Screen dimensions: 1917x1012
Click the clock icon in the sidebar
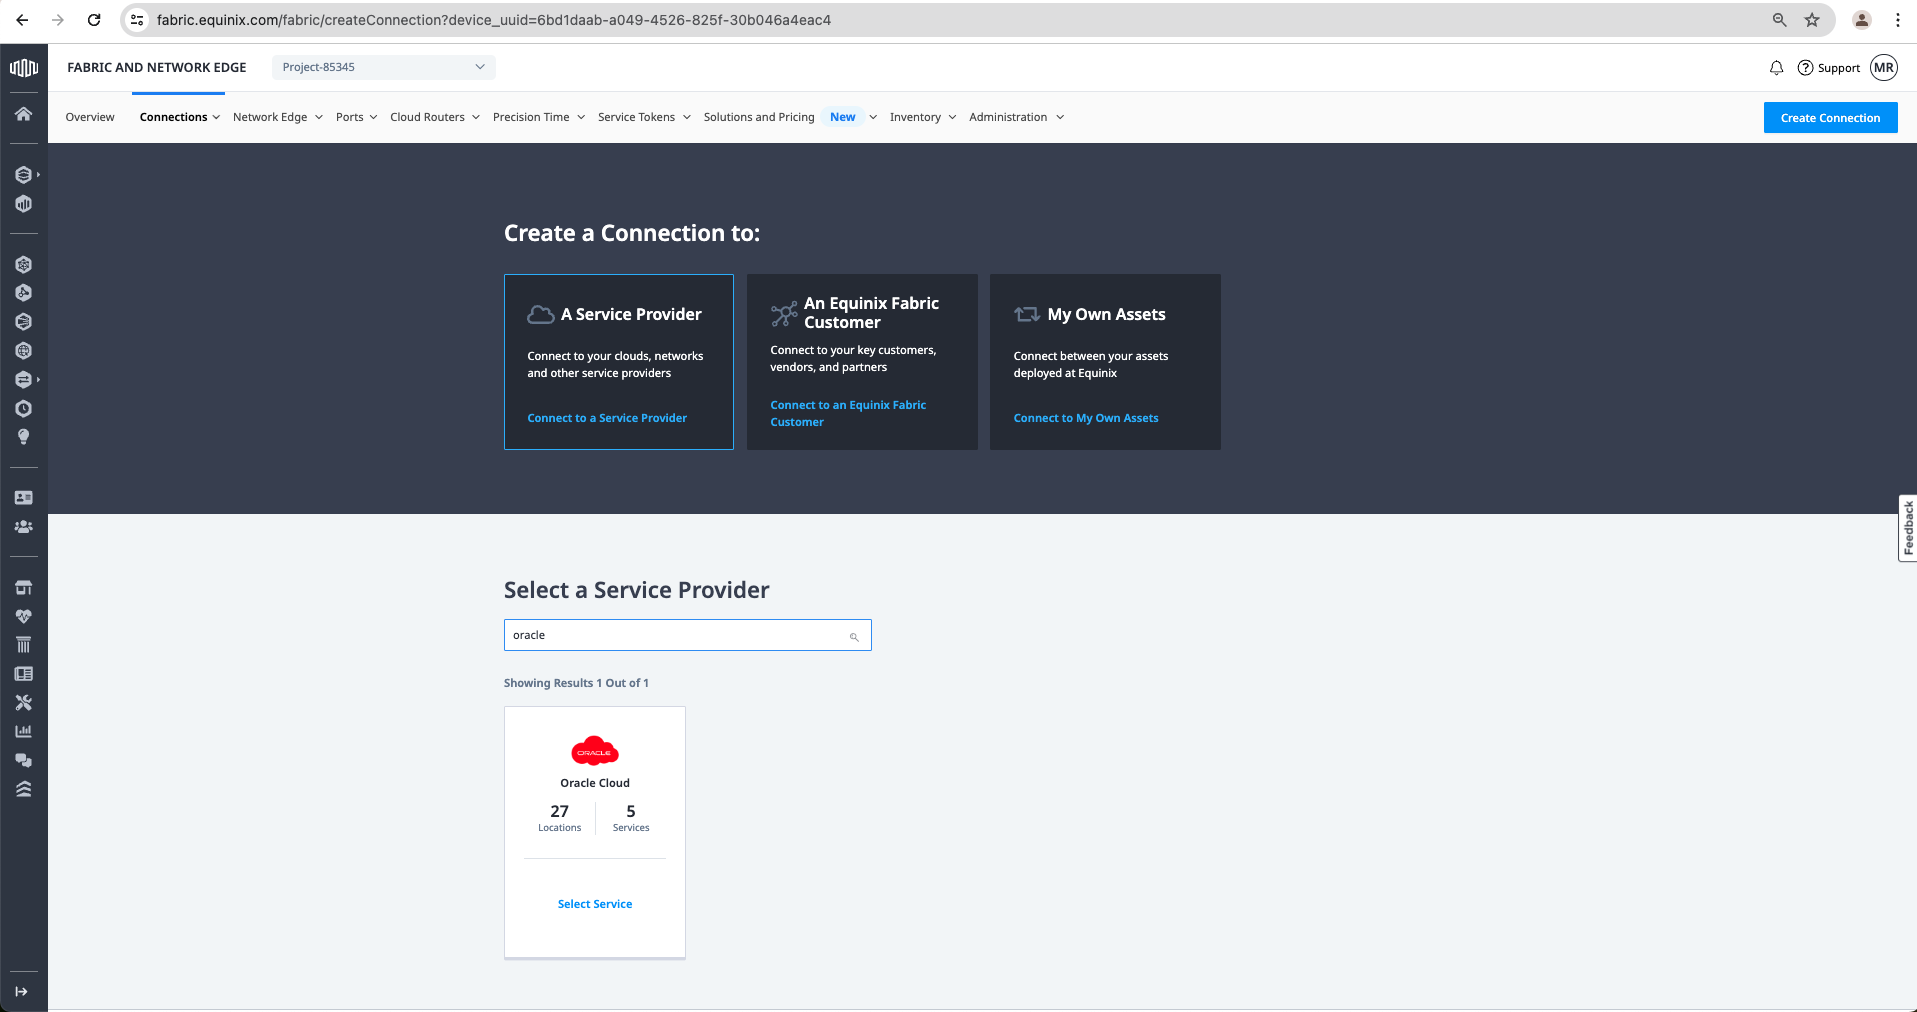[23, 408]
